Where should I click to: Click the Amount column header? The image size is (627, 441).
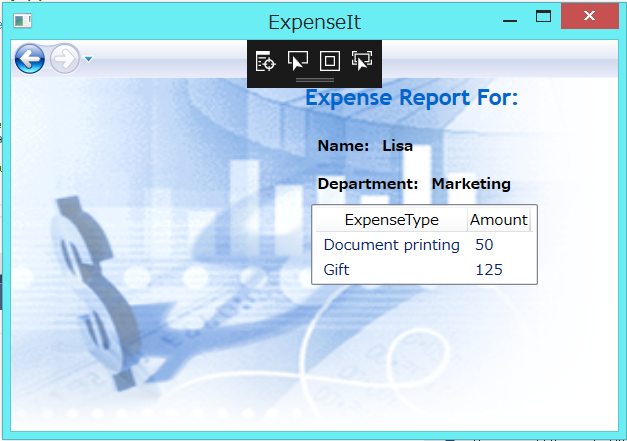tap(499, 220)
